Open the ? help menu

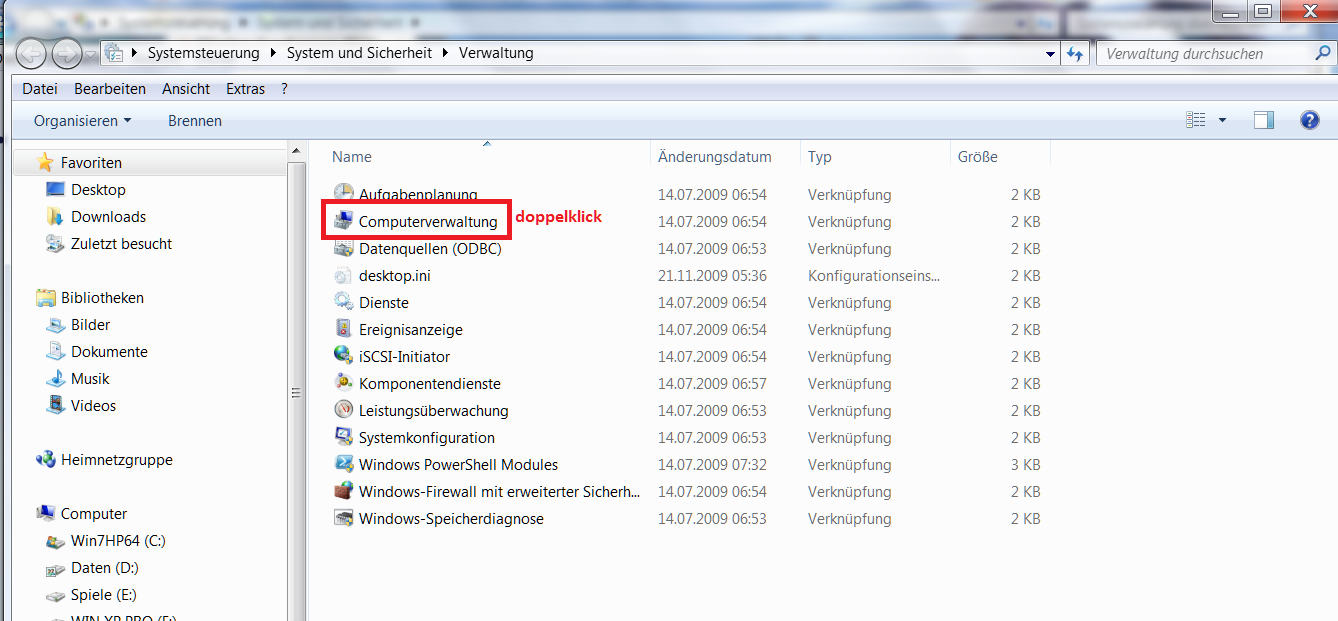285,88
